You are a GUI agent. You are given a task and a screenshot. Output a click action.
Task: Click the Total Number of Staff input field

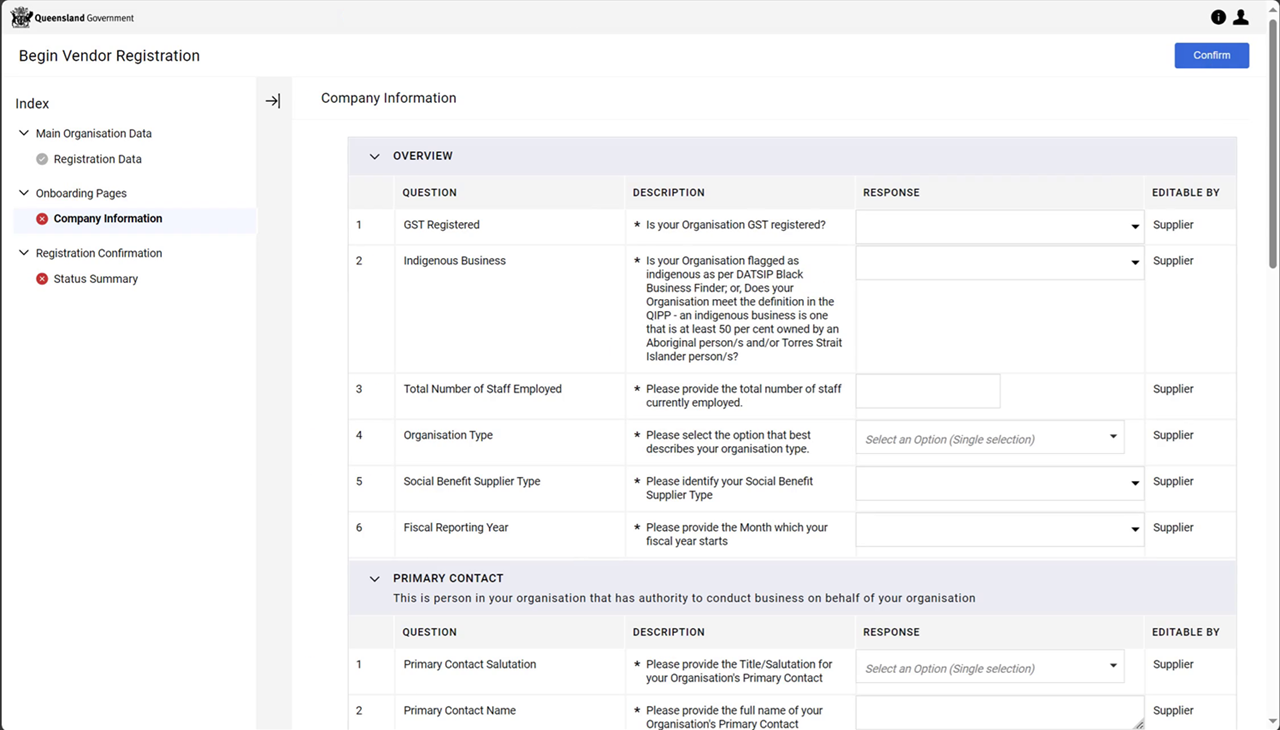(x=928, y=391)
